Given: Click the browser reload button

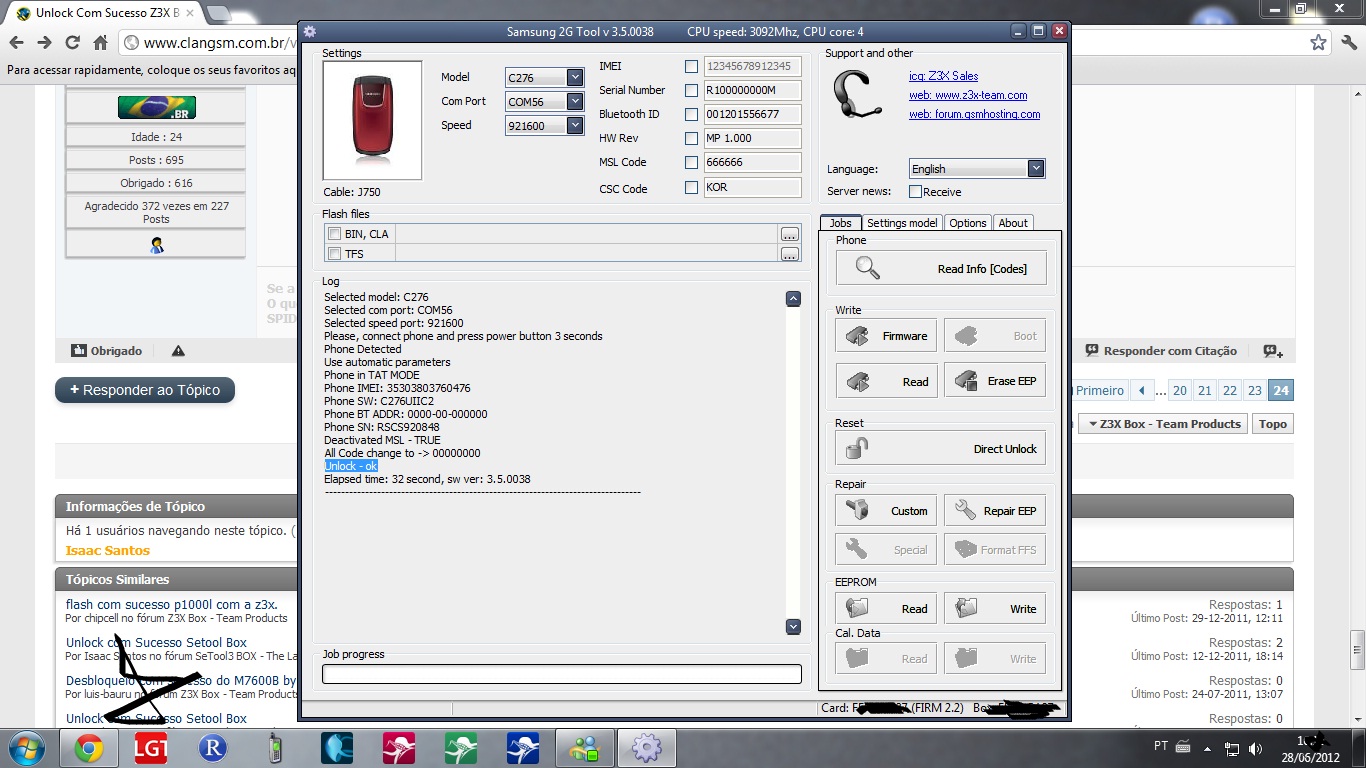Looking at the screenshot, I should (x=72, y=43).
